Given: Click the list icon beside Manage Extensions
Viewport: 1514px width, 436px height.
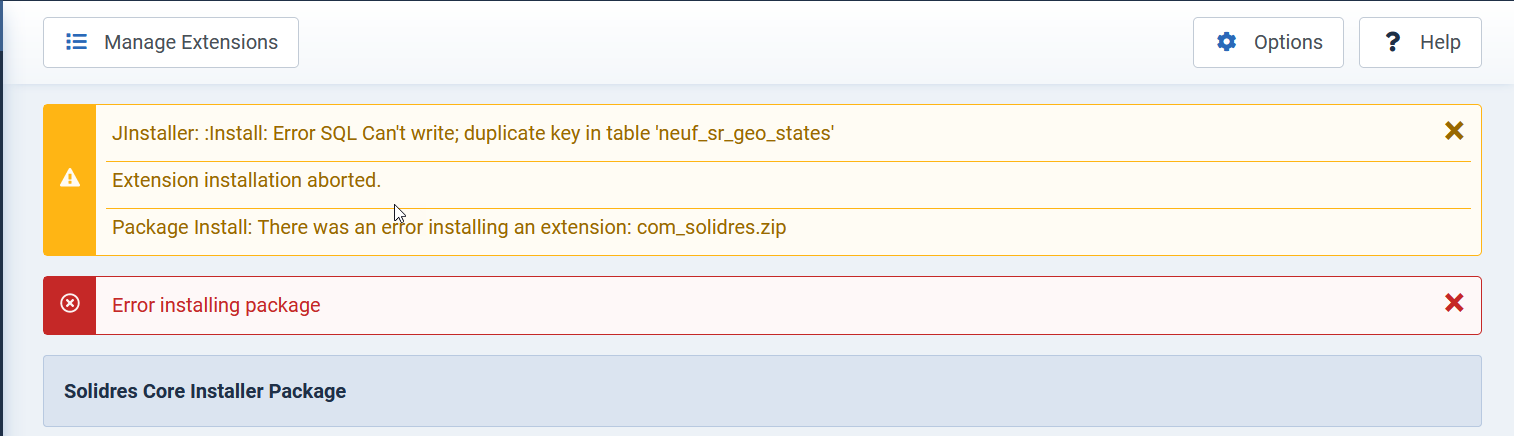Looking at the screenshot, I should click(x=76, y=42).
